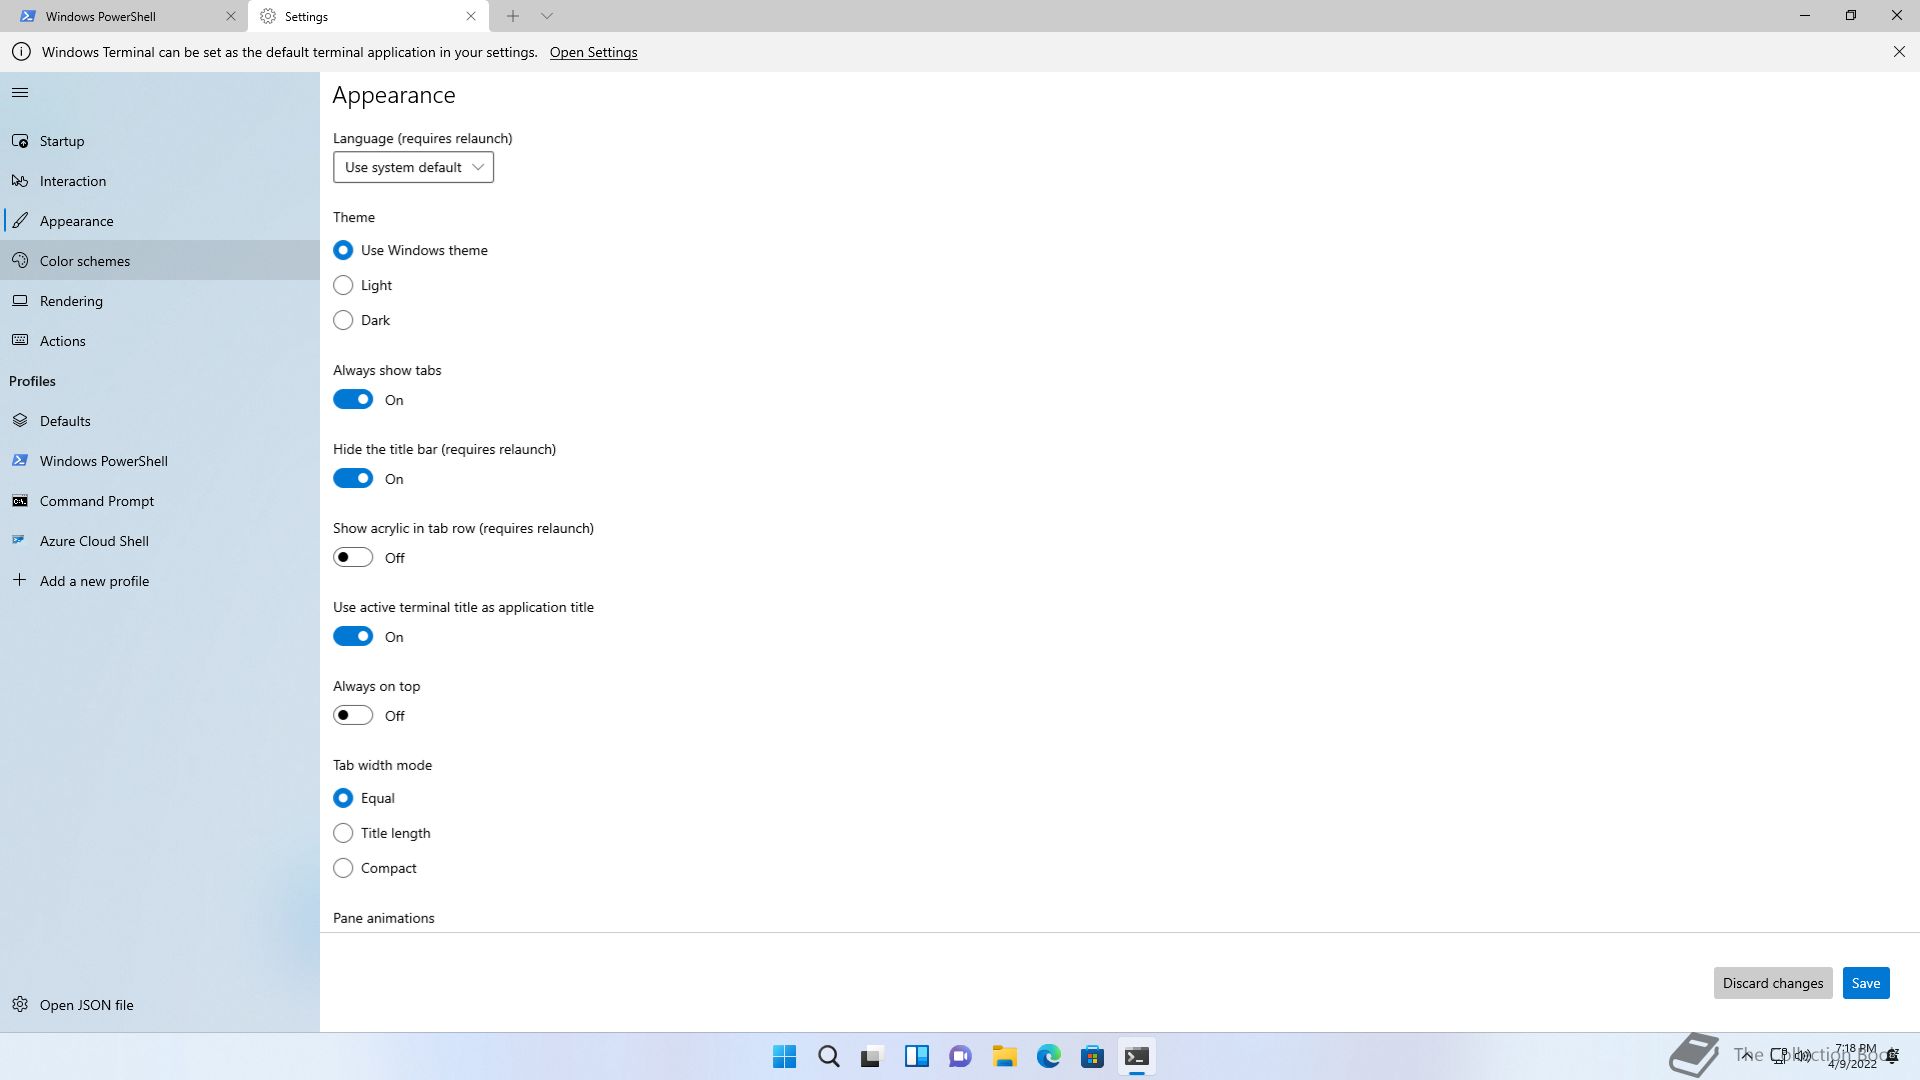
Task: Click the Command Prompt profile icon
Action: 20,501
